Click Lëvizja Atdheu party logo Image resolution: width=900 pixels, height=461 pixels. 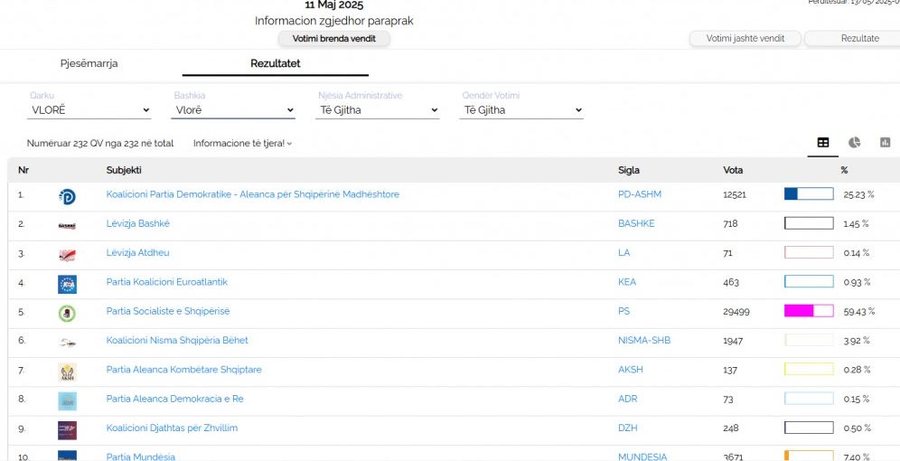[67, 255]
